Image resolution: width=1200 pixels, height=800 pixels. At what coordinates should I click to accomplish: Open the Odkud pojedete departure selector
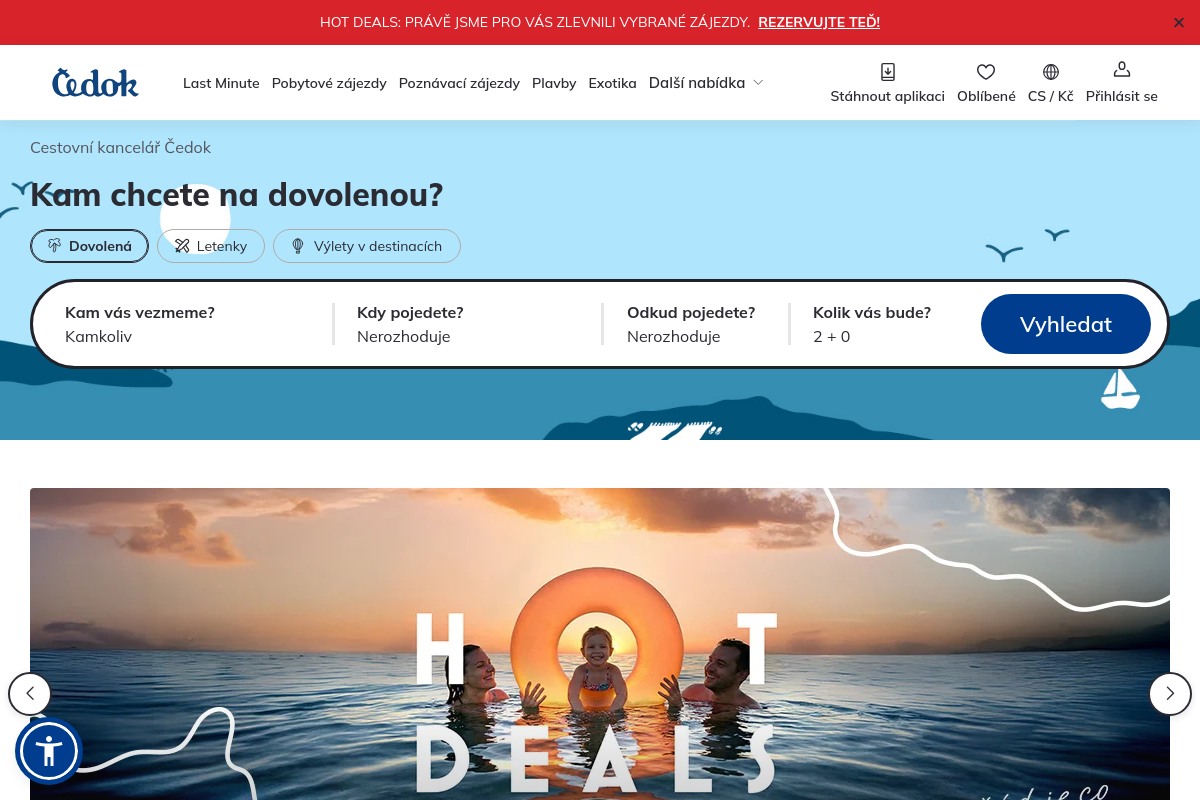click(692, 324)
